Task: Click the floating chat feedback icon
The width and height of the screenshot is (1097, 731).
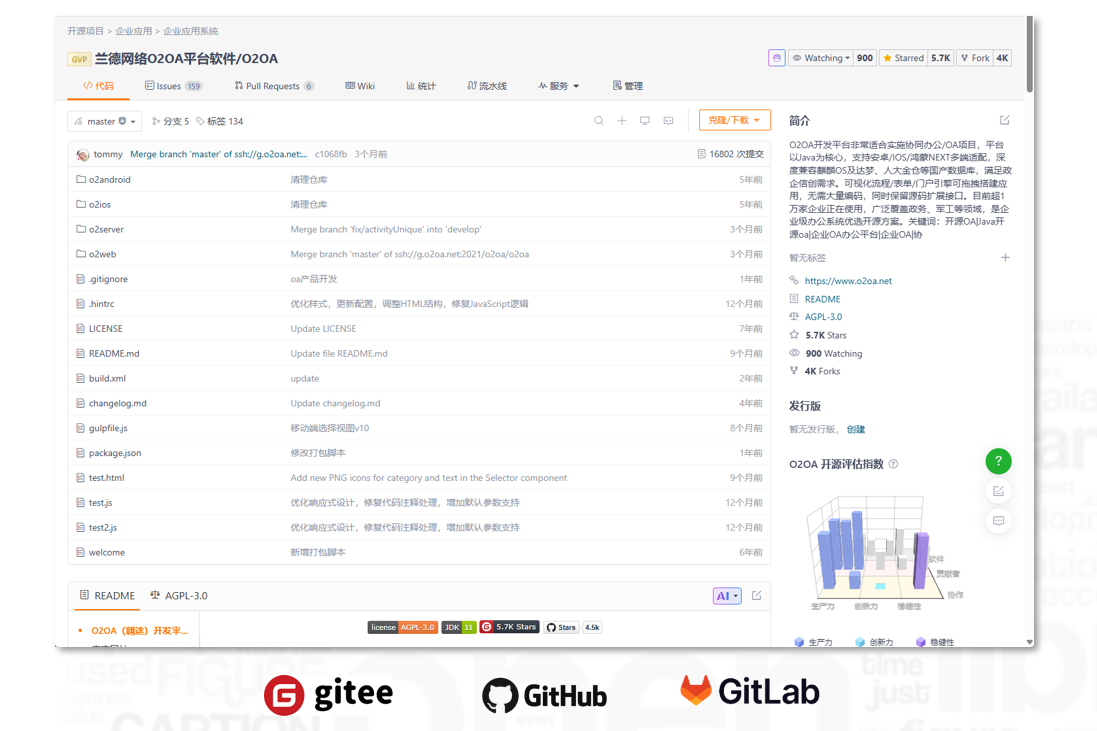Action: [998, 521]
